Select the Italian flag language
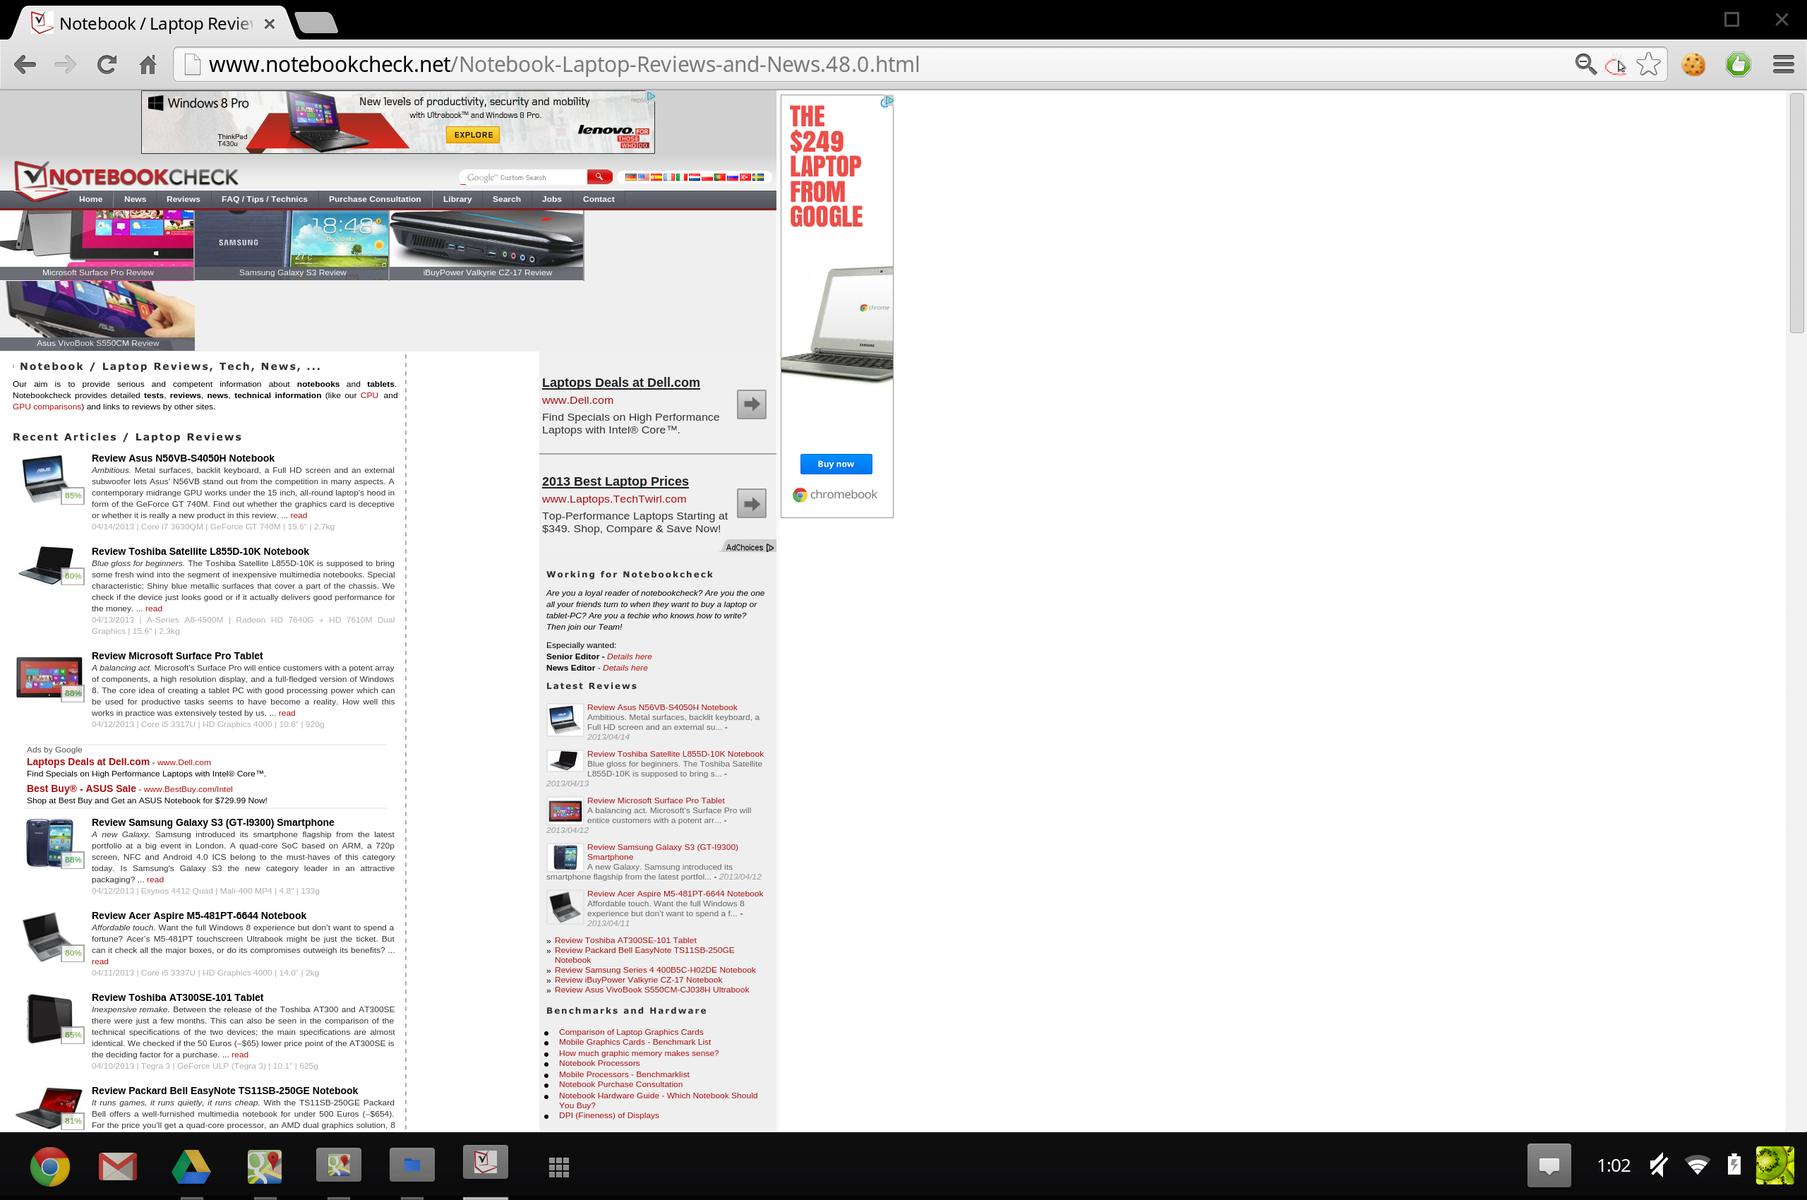 coord(681,177)
